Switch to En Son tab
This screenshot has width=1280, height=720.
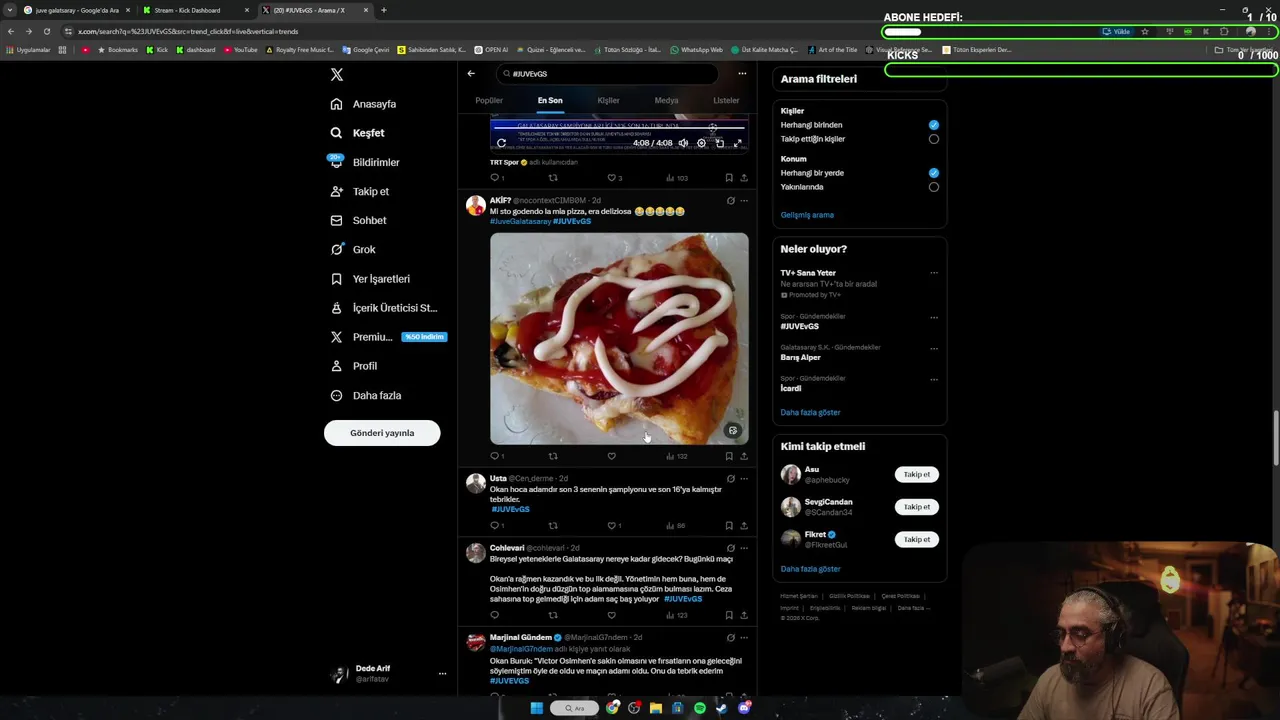(x=550, y=100)
